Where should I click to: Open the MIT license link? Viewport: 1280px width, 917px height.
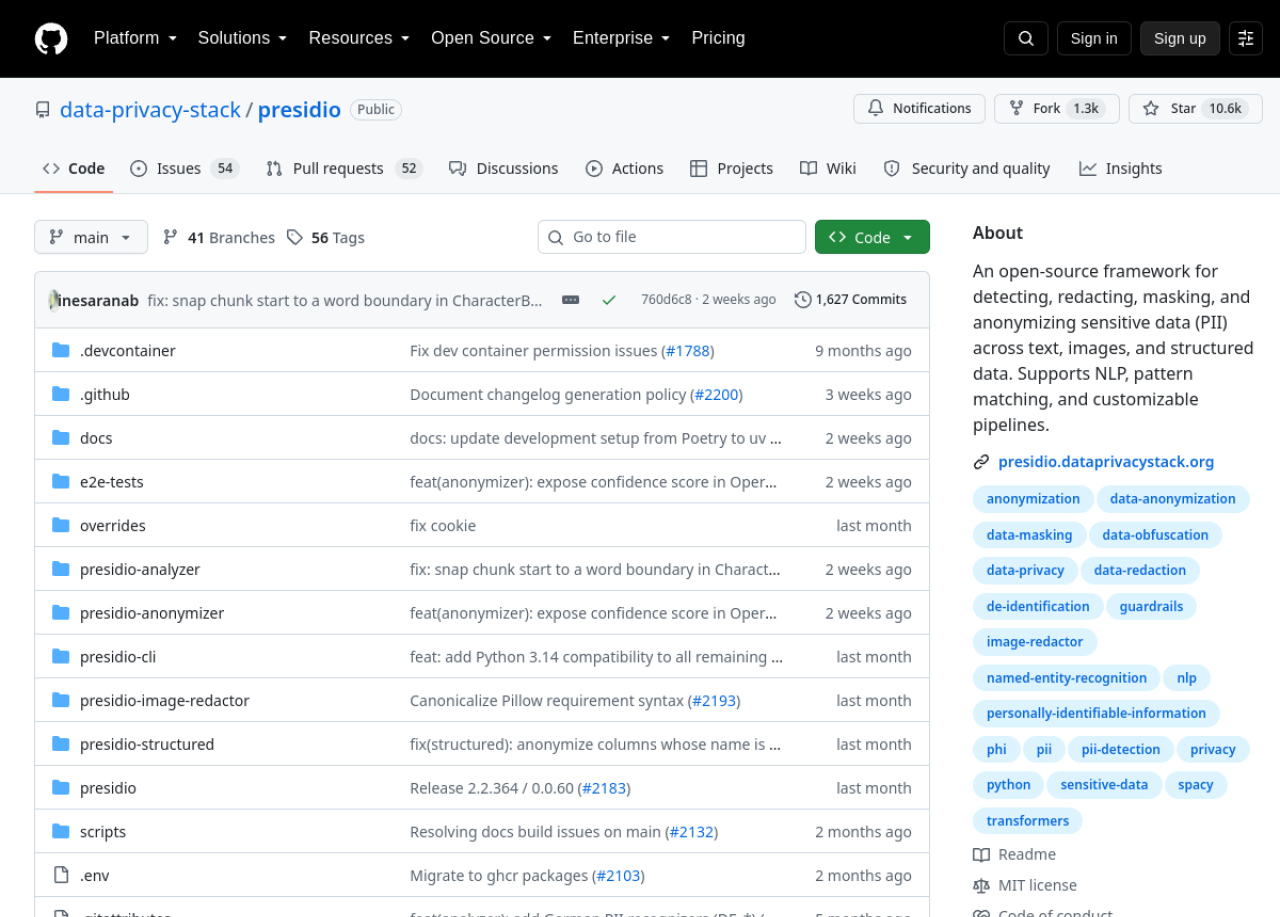click(1025, 885)
